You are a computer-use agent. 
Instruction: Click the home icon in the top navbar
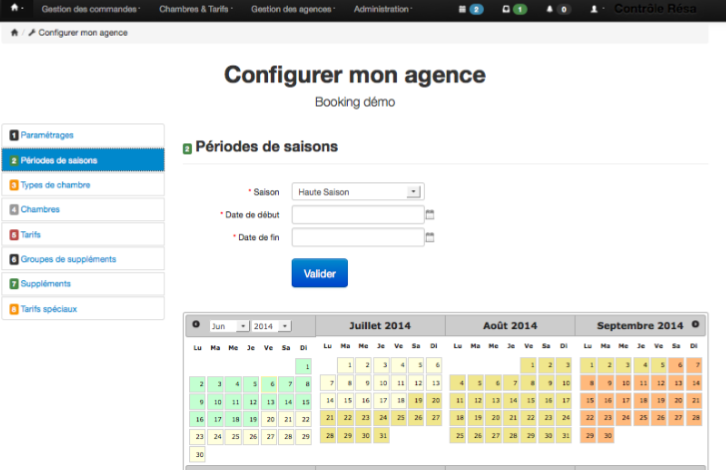(x=15, y=9)
